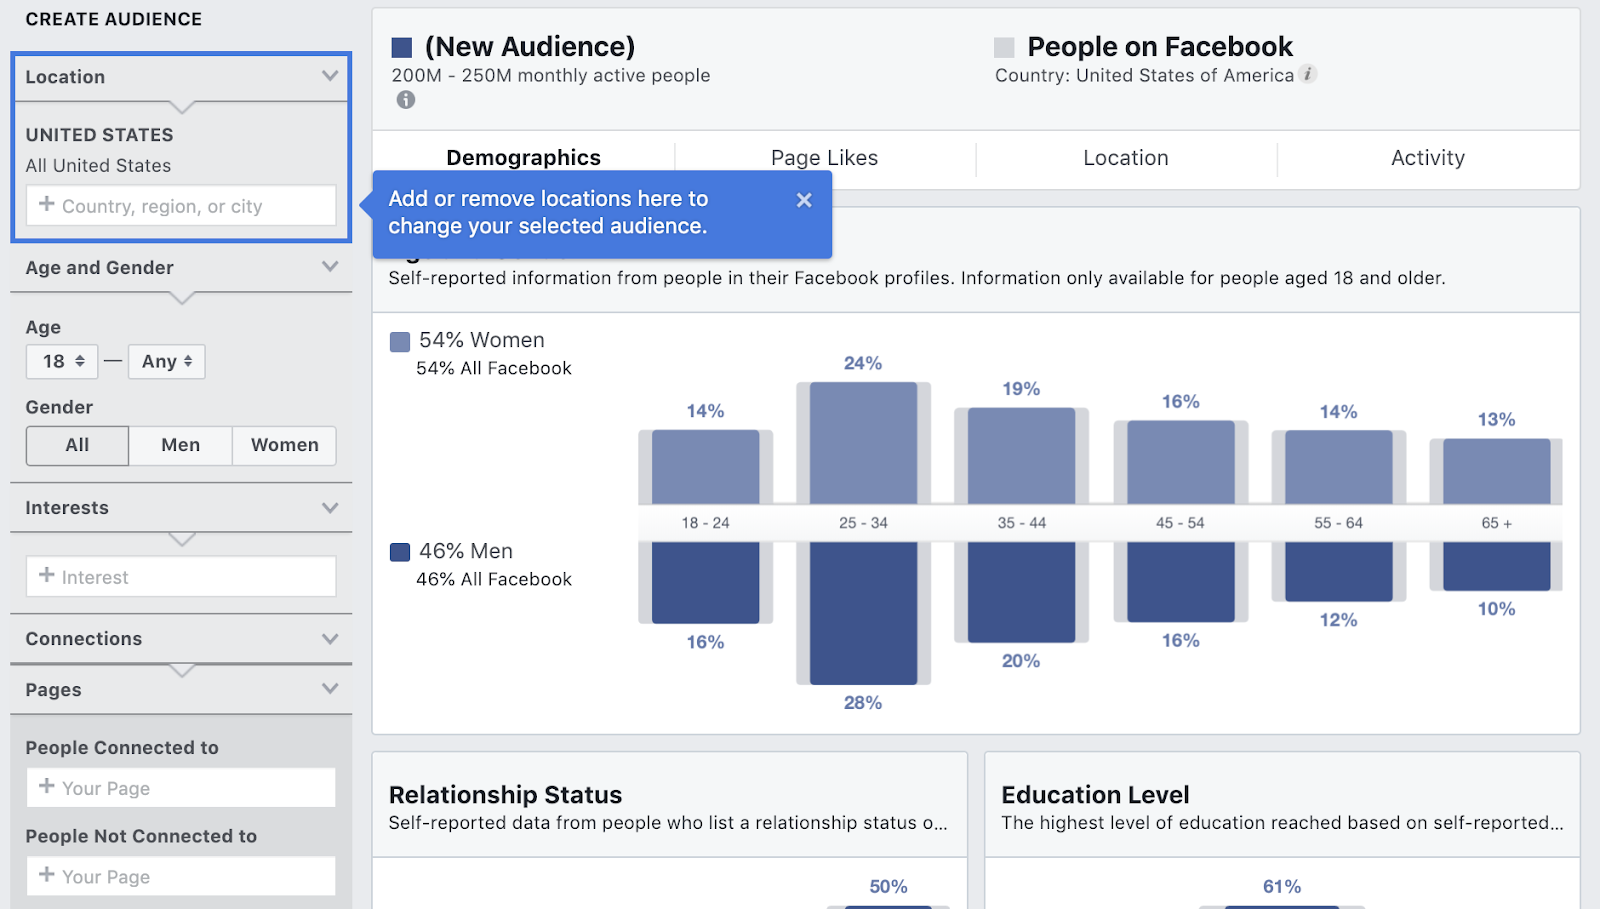Viewport: 1600px width, 909px height.
Task: Click the Education Level heading
Action: [x=1095, y=795]
